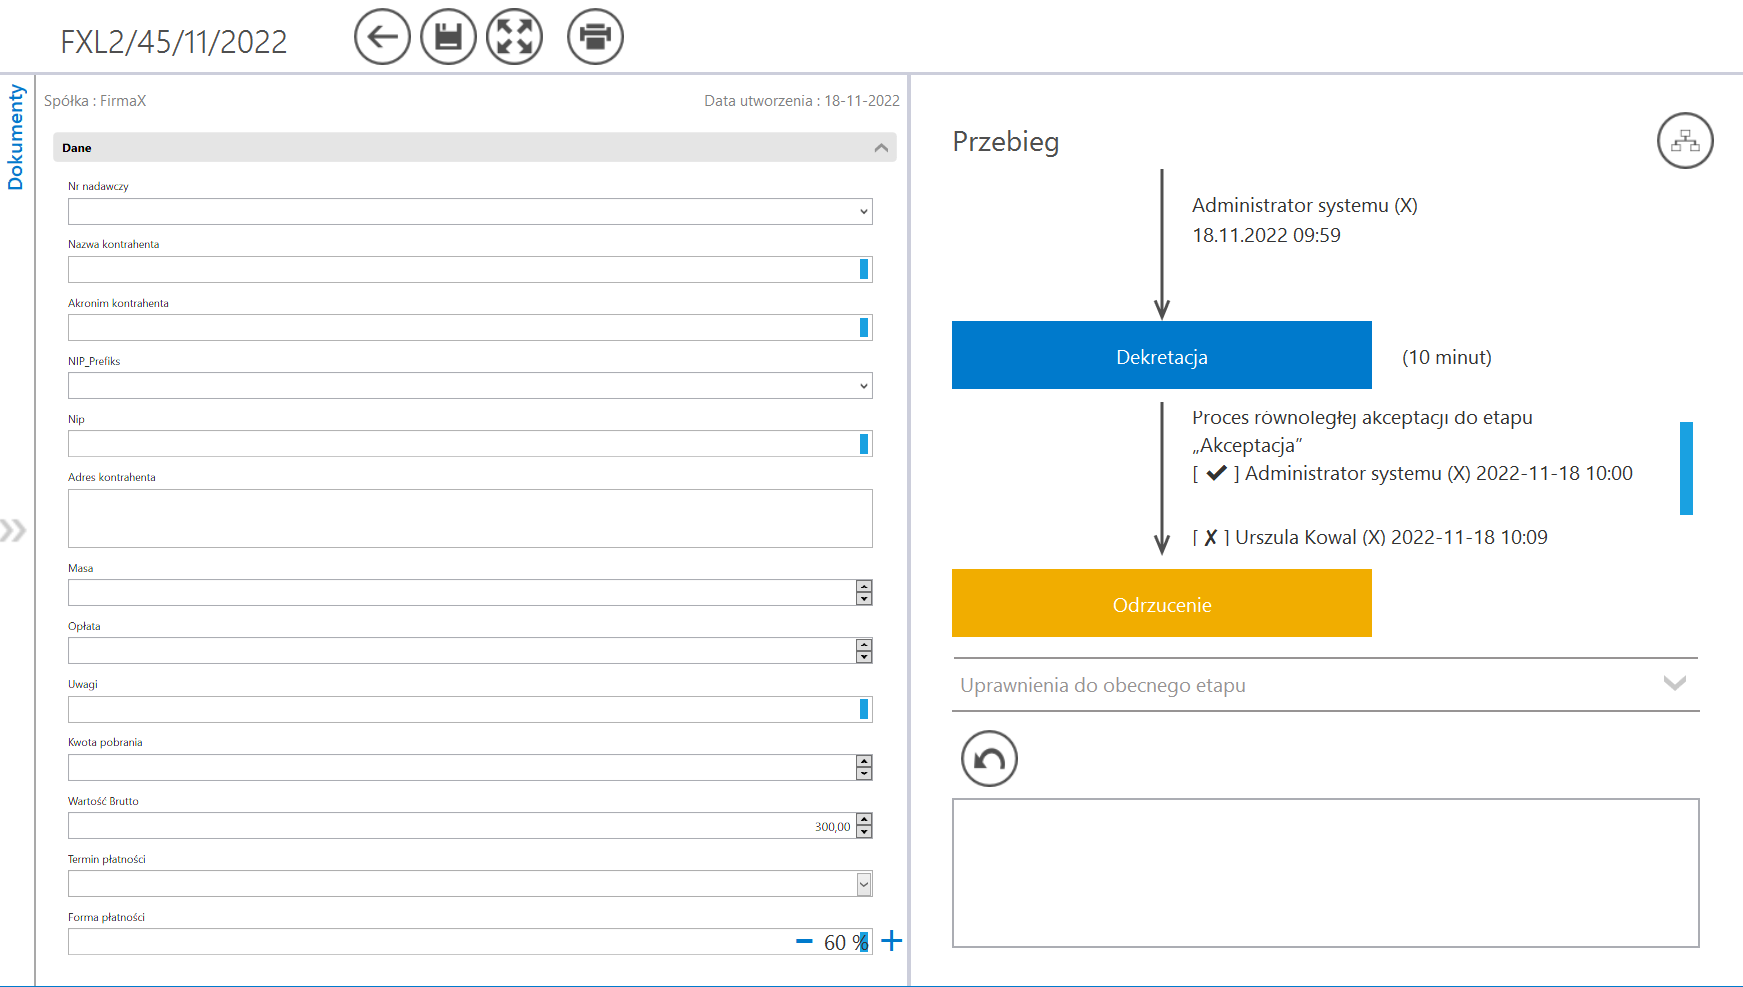Save the document with floppy icon
The width and height of the screenshot is (1743, 987).
click(448, 37)
